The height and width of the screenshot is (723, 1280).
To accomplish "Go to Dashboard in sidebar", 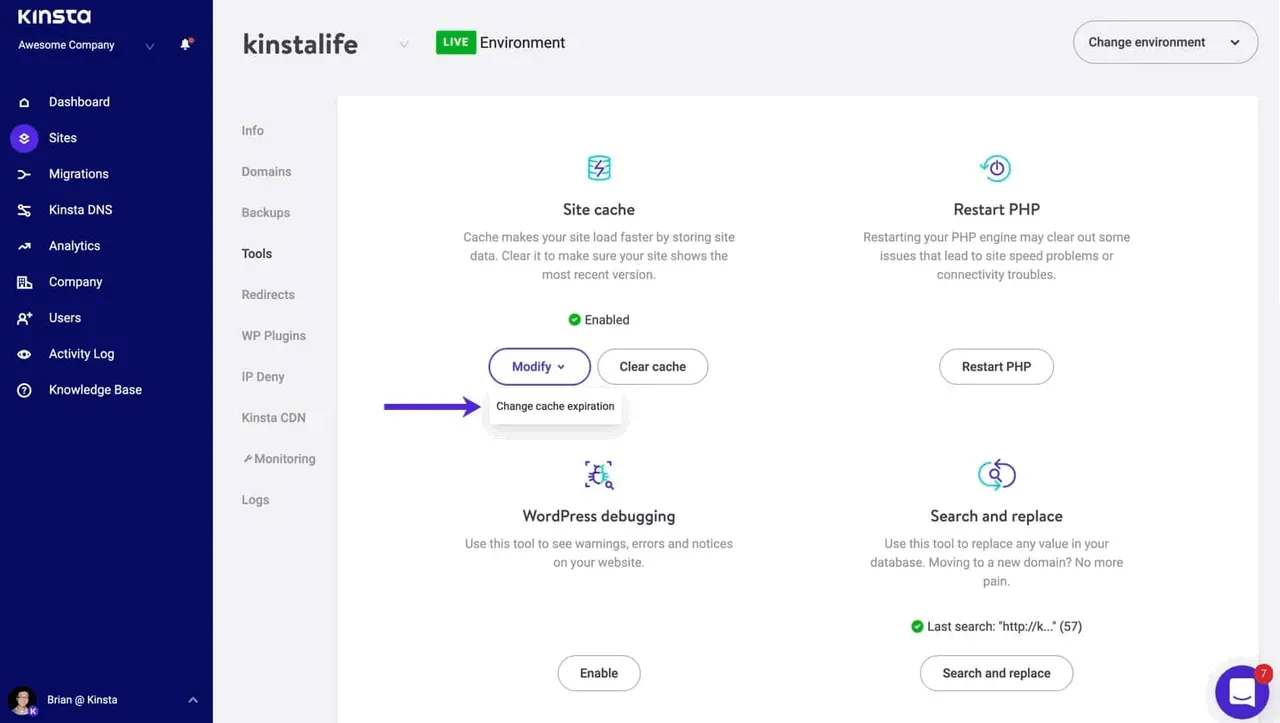I will [79, 102].
